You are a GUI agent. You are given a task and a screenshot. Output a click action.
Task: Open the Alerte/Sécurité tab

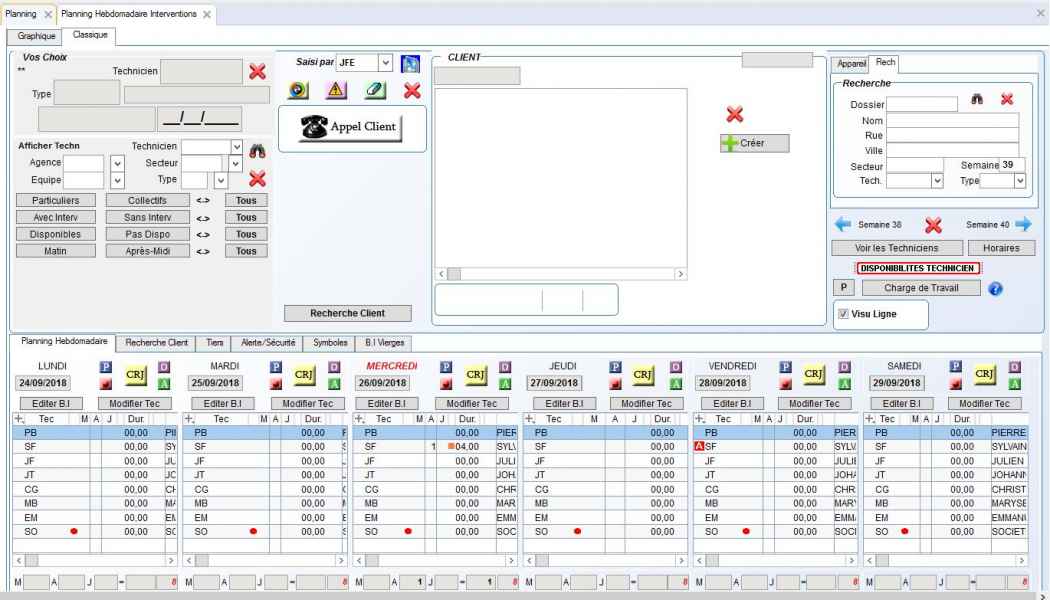coord(268,343)
